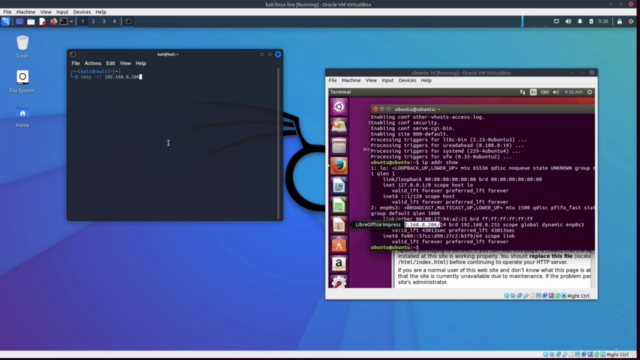Open Machine menu of the kali linux VirtualBox window

click(26, 12)
